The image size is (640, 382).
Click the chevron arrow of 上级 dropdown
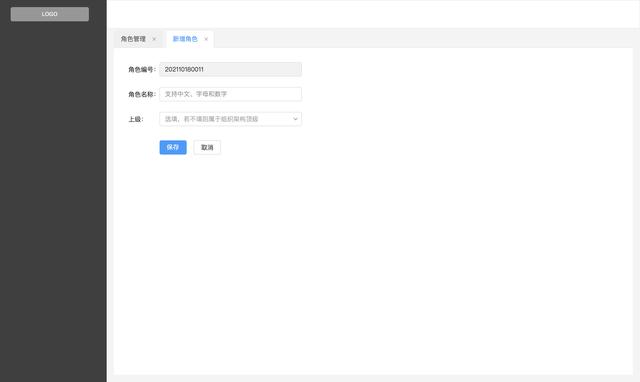pyautogui.click(x=295, y=119)
